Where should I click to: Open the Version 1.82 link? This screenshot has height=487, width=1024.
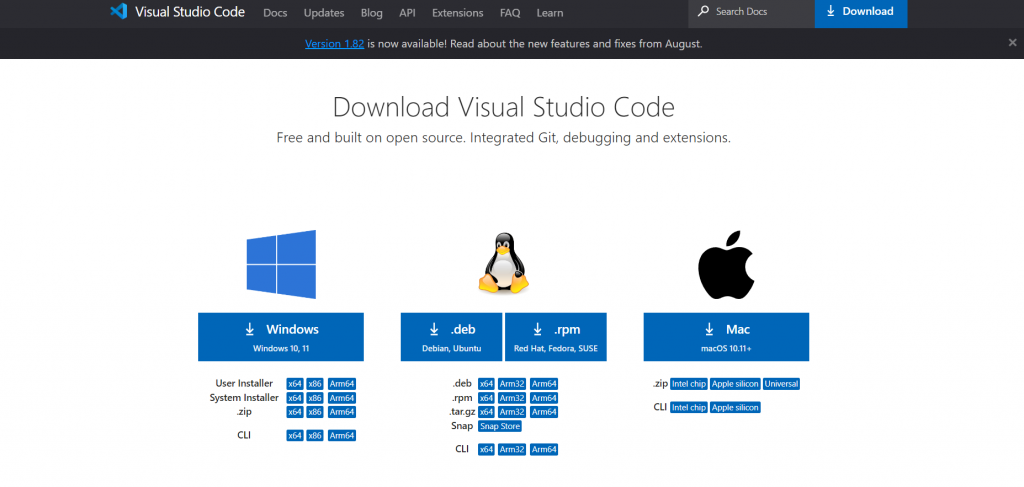334,44
